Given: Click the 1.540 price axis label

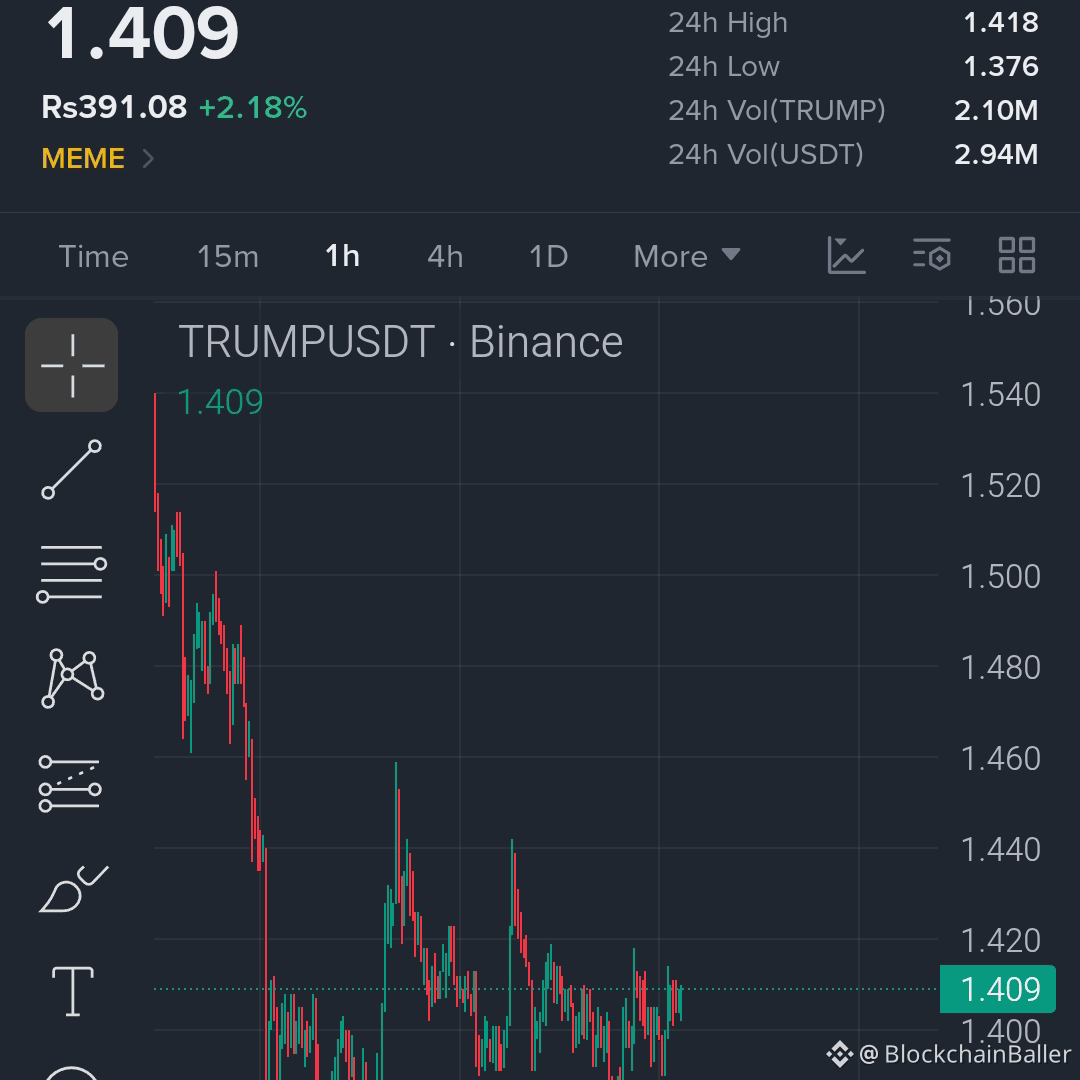Looking at the screenshot, I should [x=1000, y=395].
